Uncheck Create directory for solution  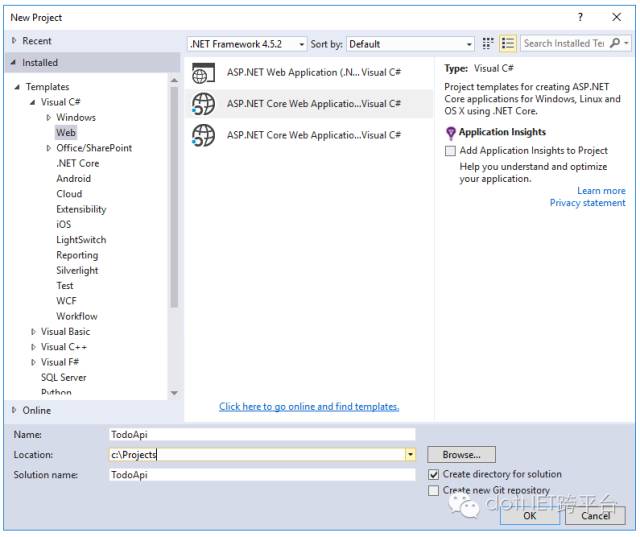[x=433, y=474]
